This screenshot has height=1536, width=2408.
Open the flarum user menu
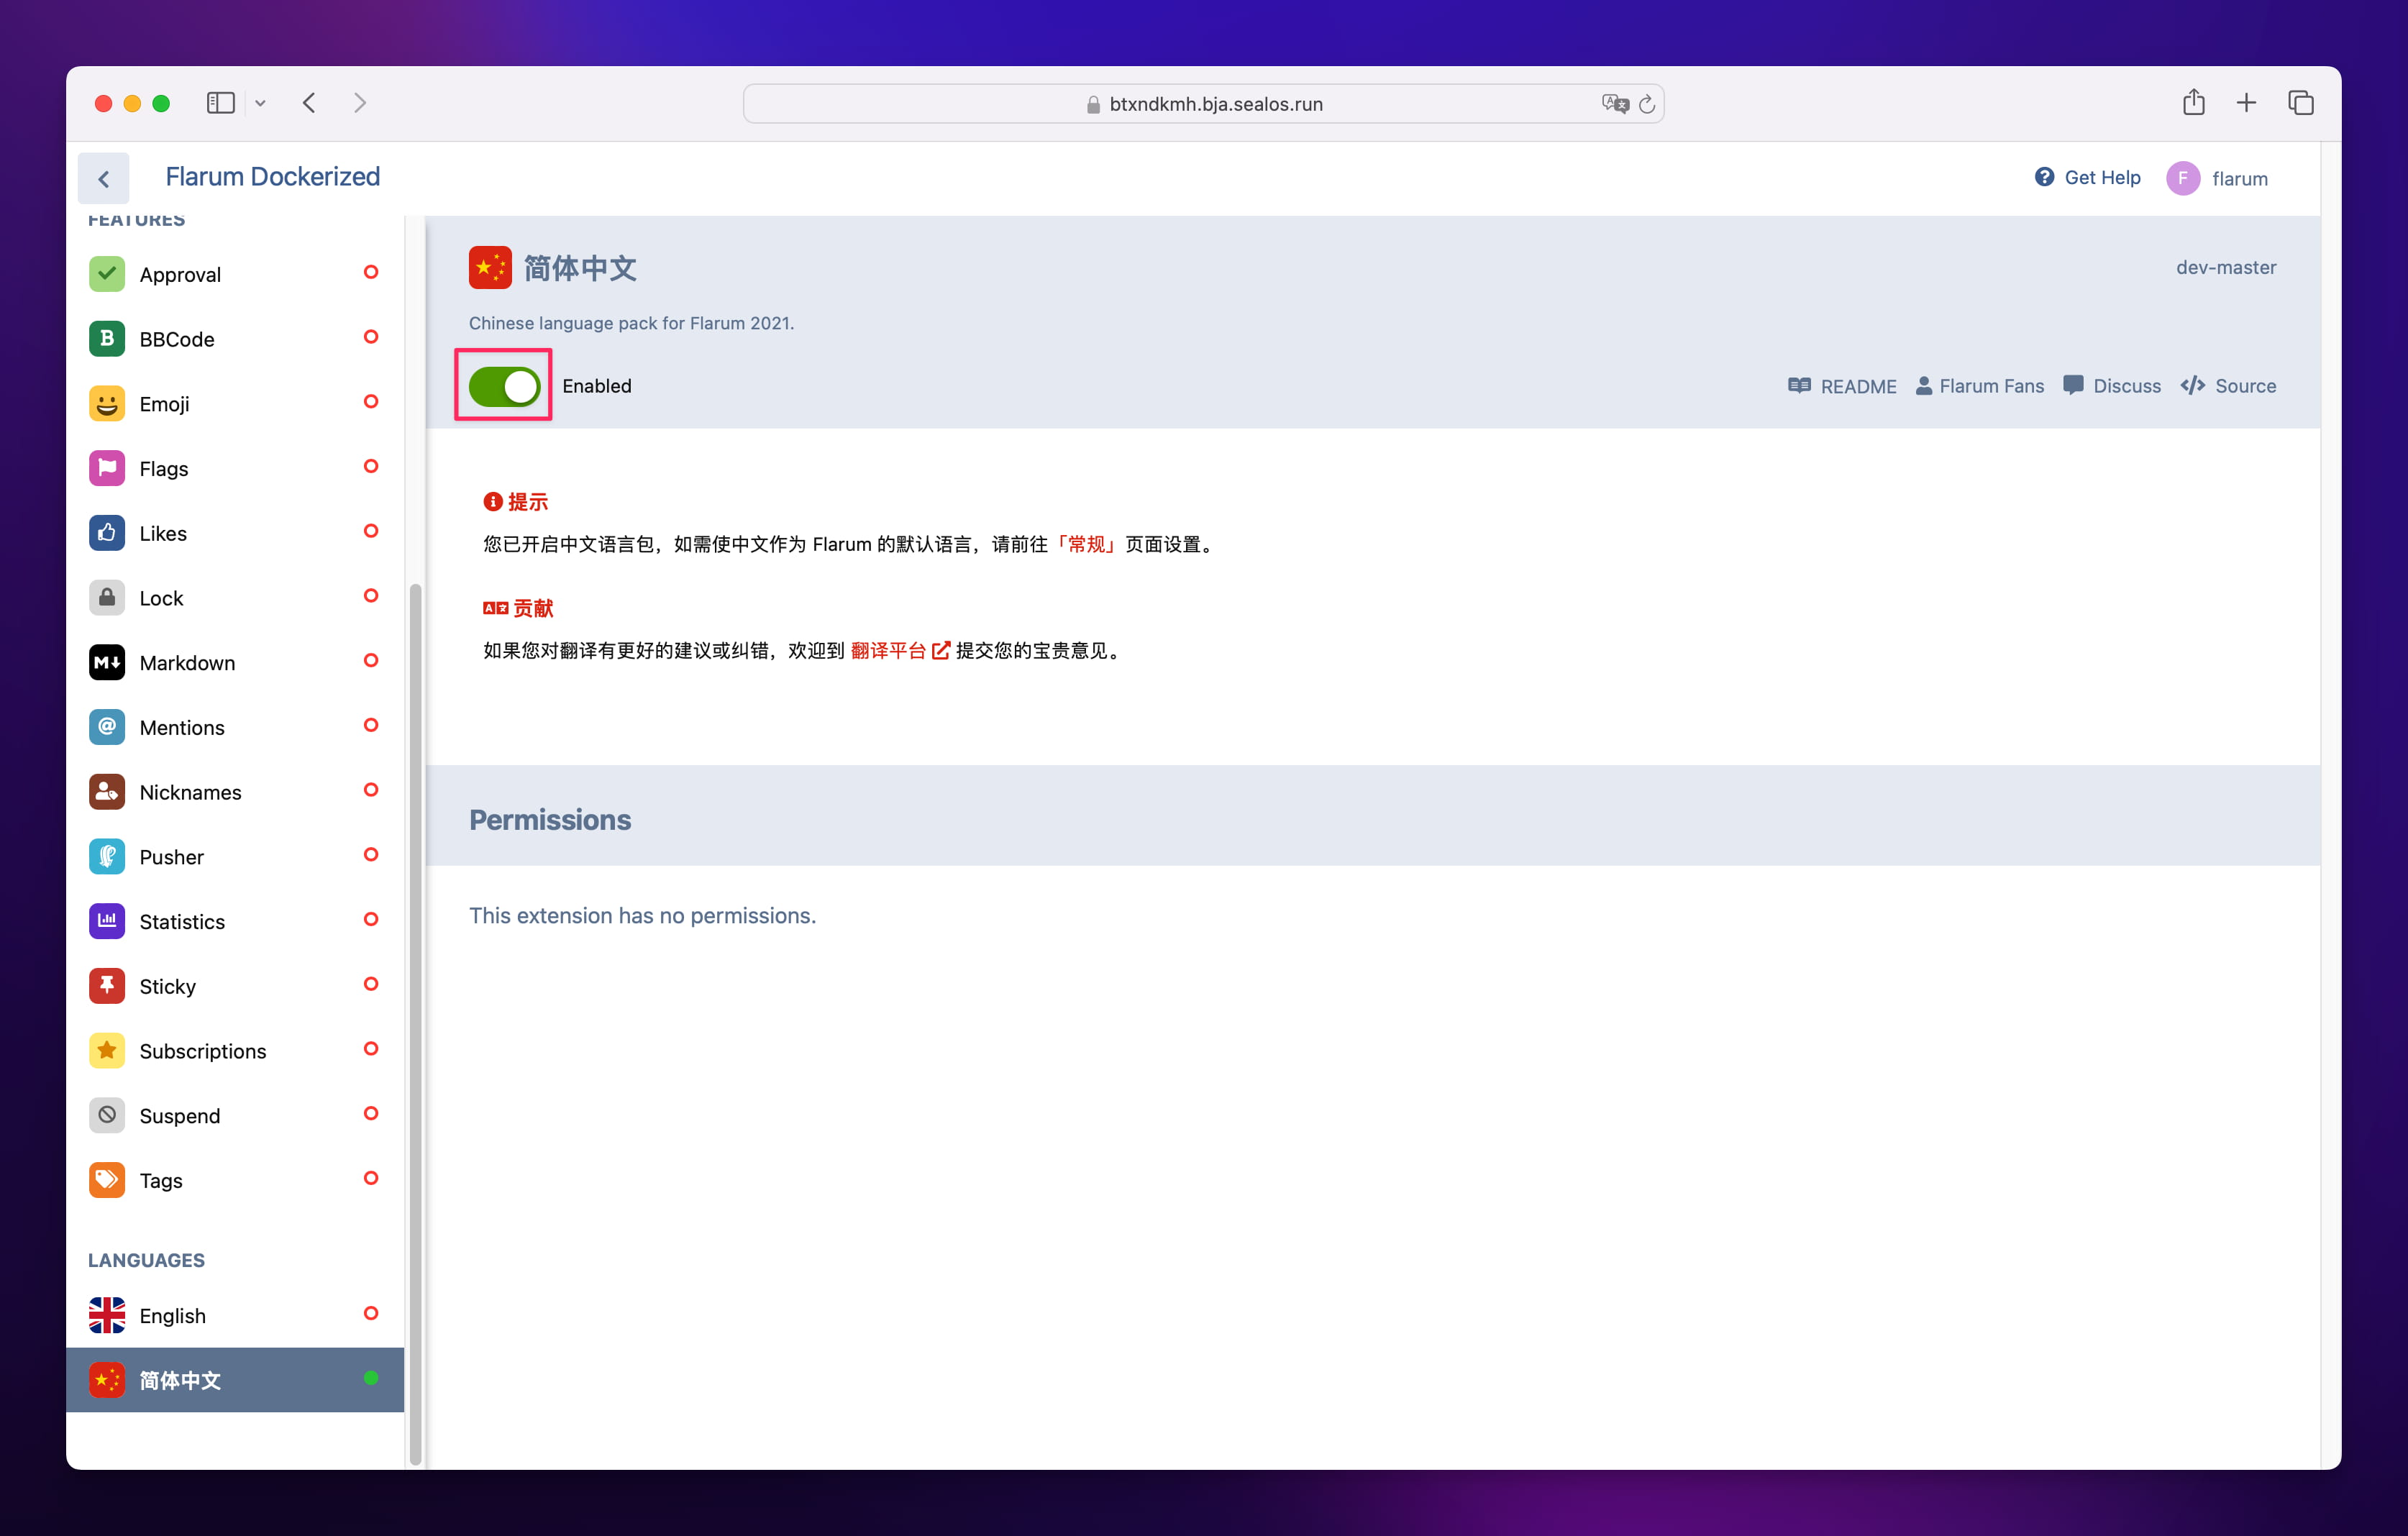point(2217,178)
